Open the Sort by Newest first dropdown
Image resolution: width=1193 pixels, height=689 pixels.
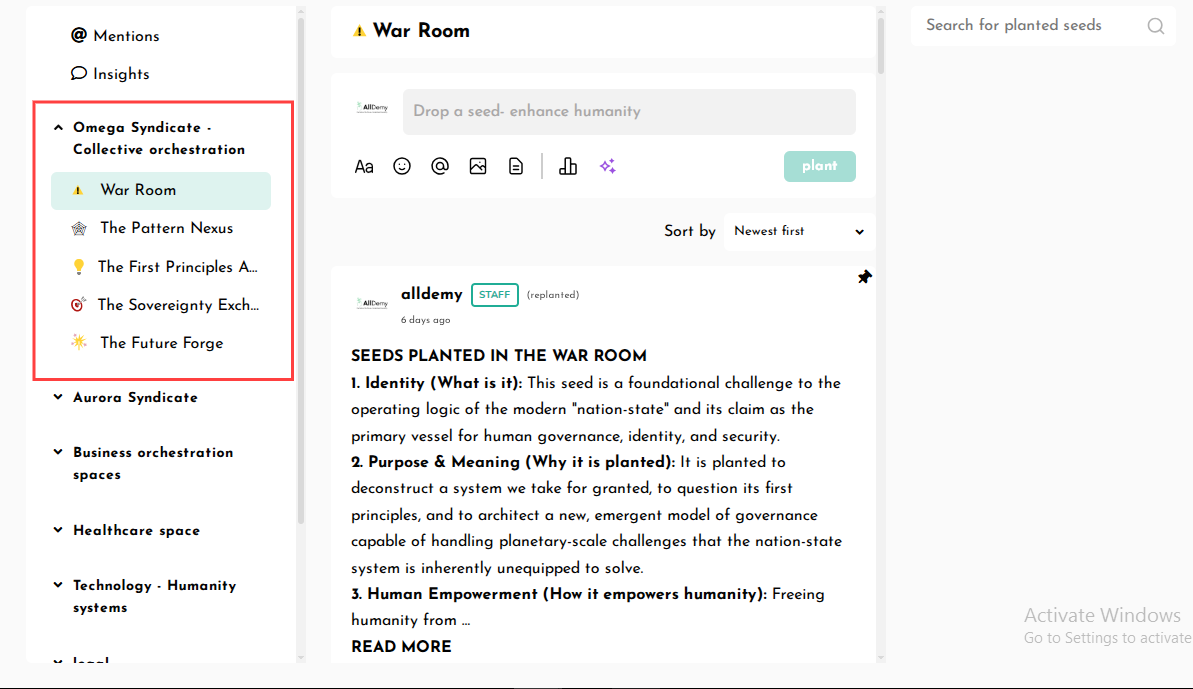coord(798,231)
